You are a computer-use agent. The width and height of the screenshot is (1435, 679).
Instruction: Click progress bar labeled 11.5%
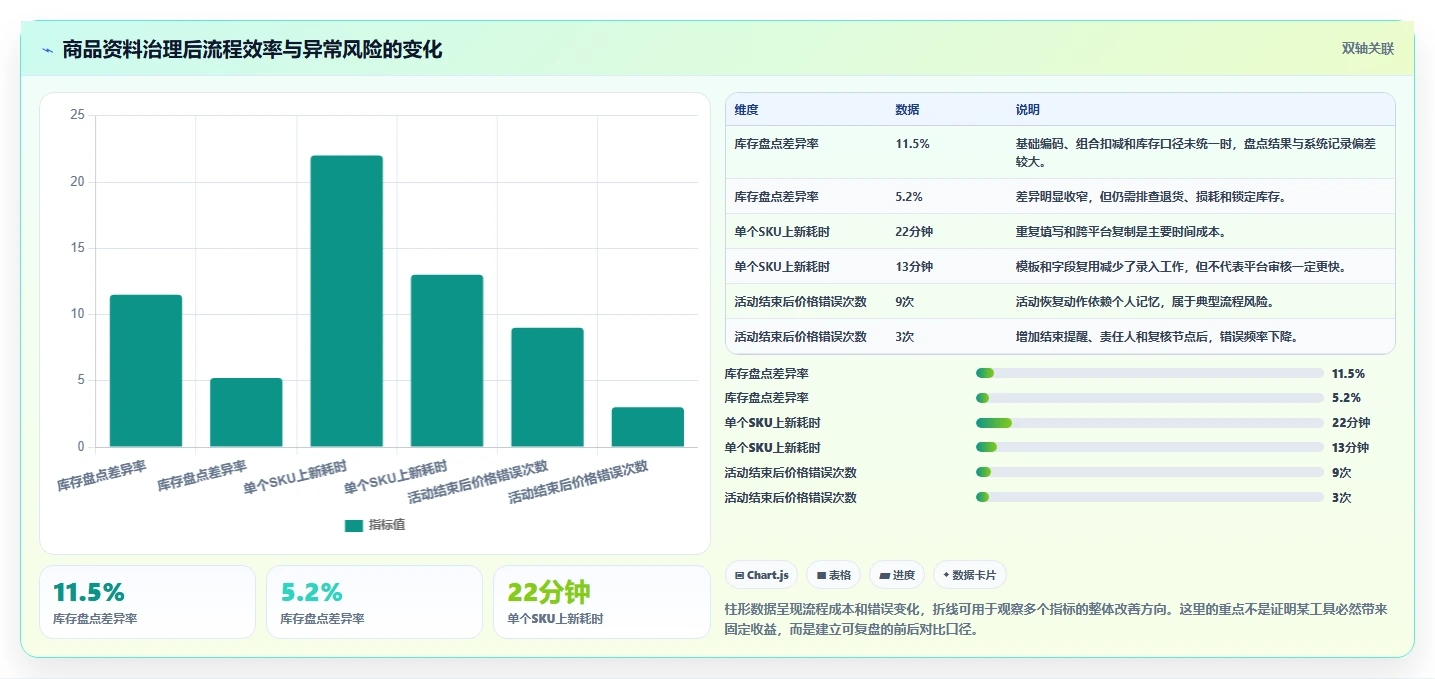pos(1150,373)
